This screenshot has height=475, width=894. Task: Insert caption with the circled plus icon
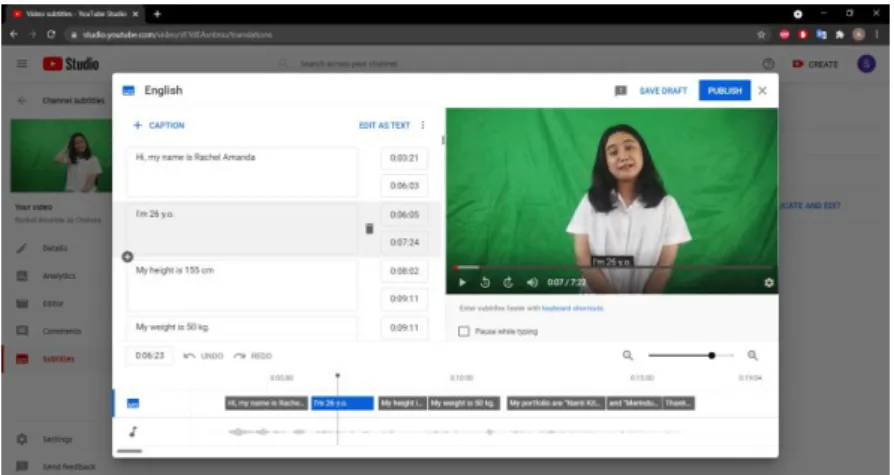point(128,257)
